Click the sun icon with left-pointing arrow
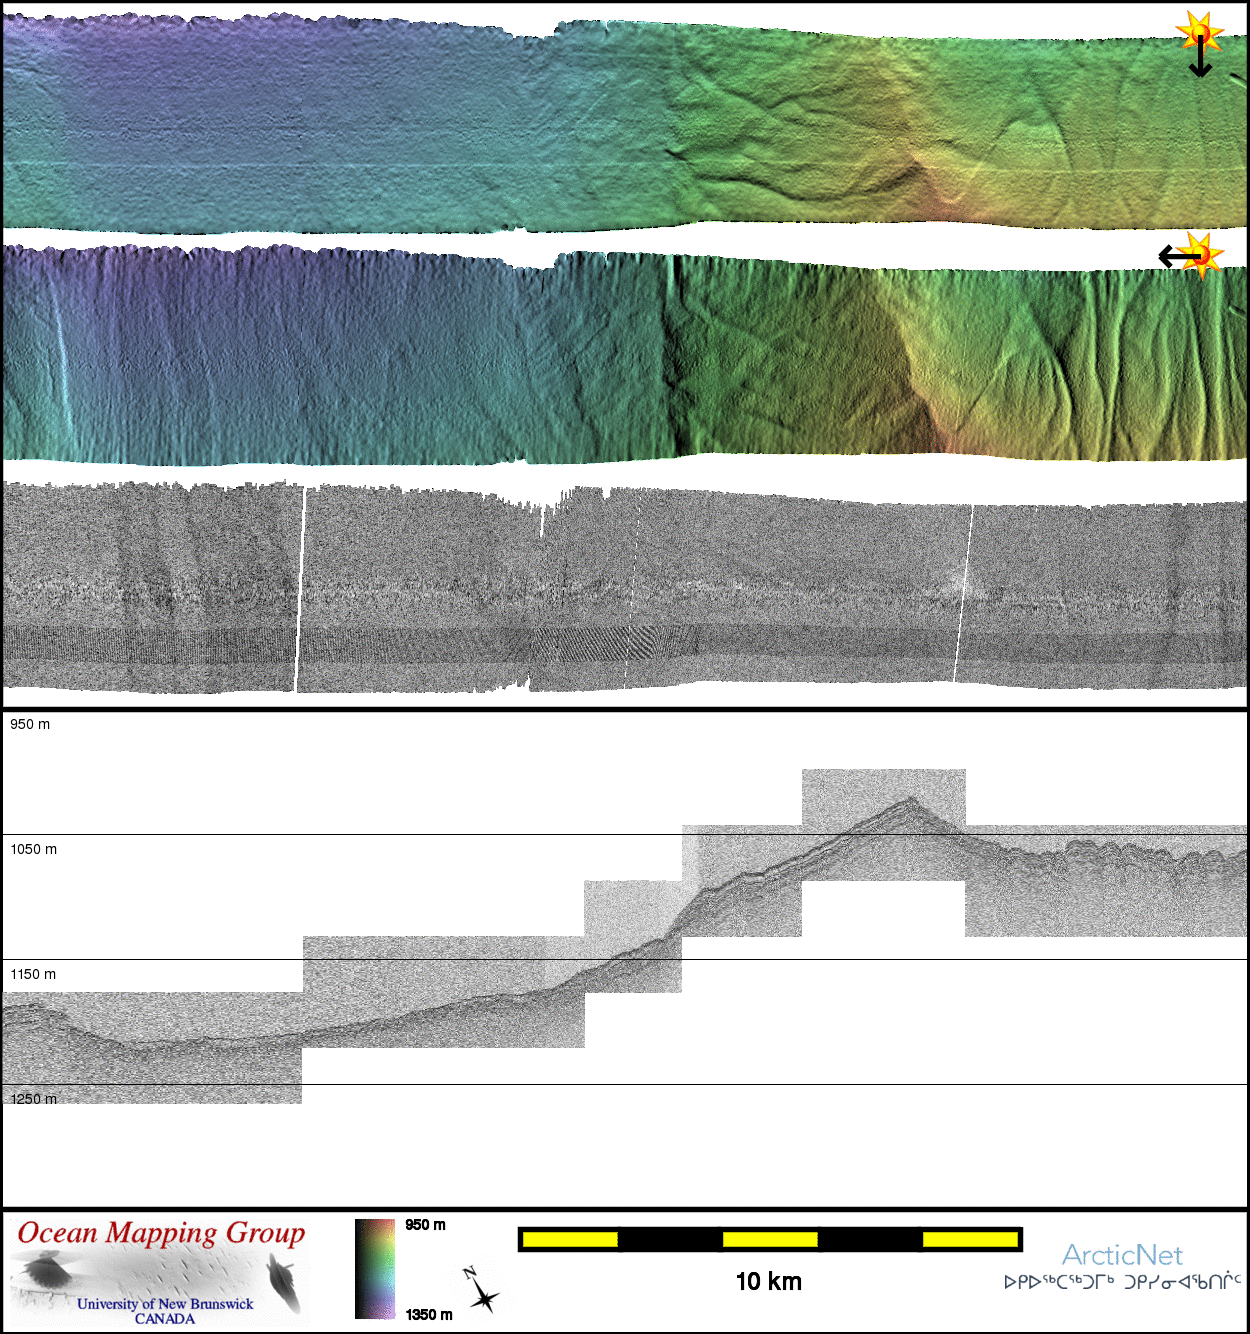 point(1200,254)
